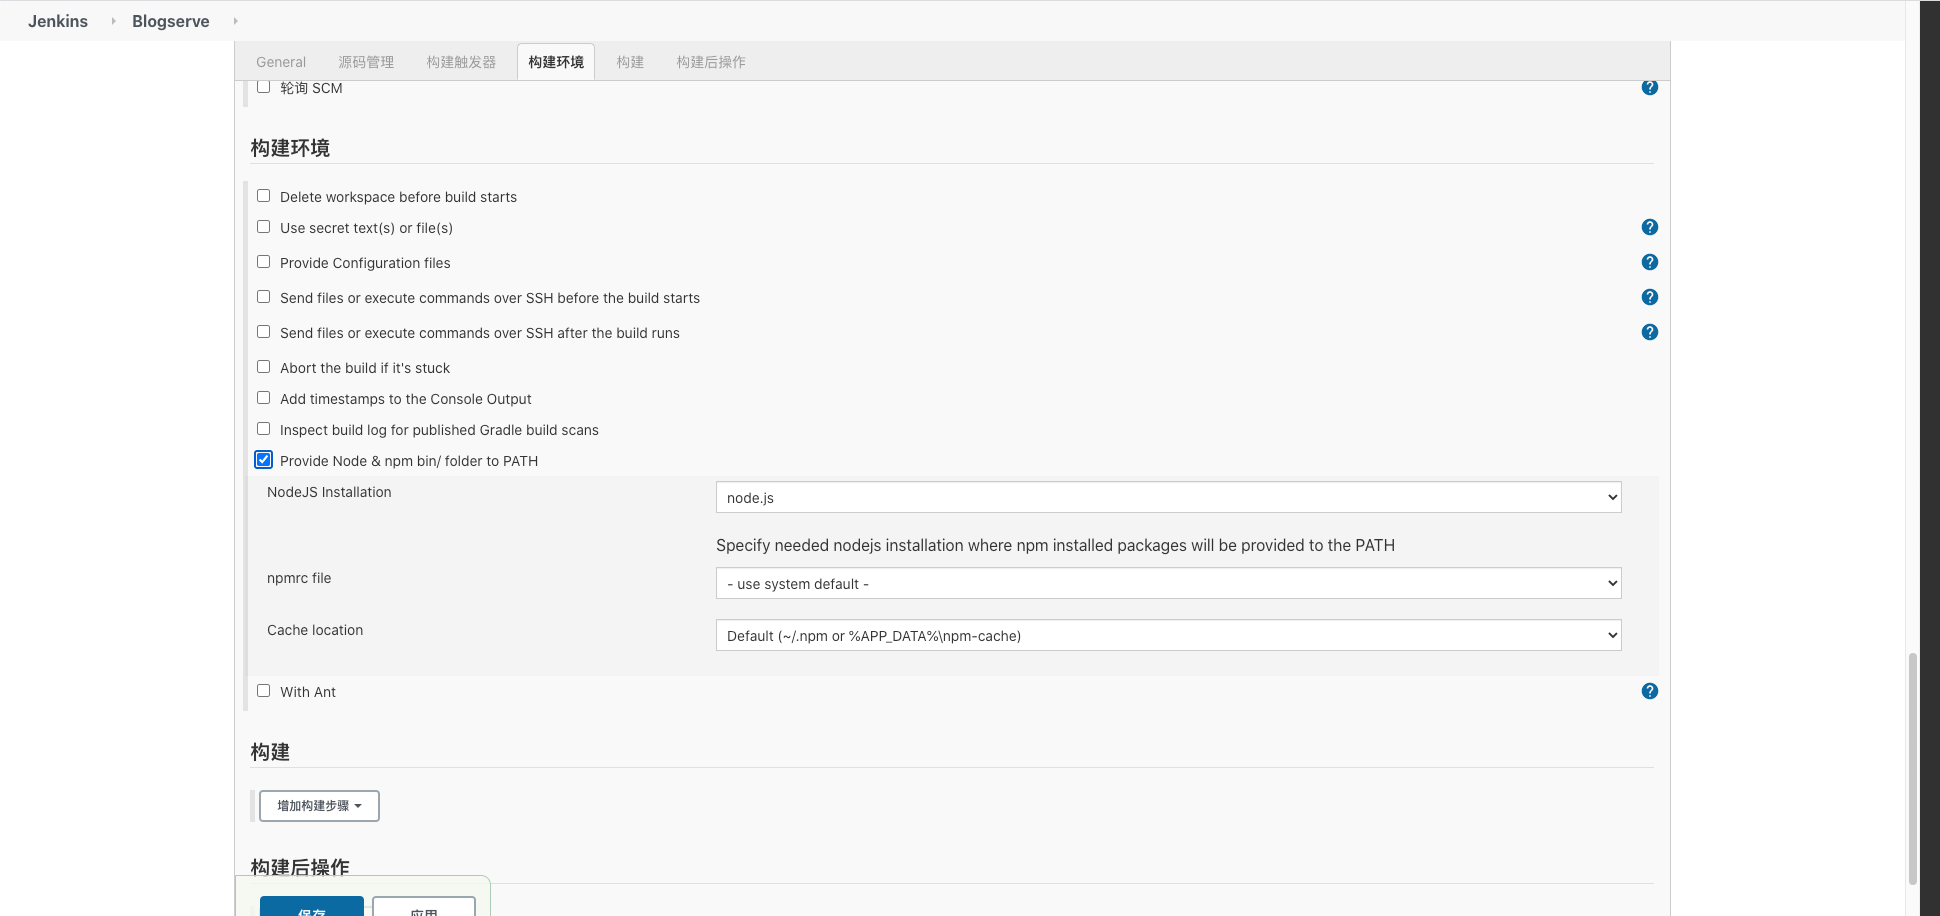Click the 保存 button
The height and width of the screenshot is (916, 1940).
(311, 908)
